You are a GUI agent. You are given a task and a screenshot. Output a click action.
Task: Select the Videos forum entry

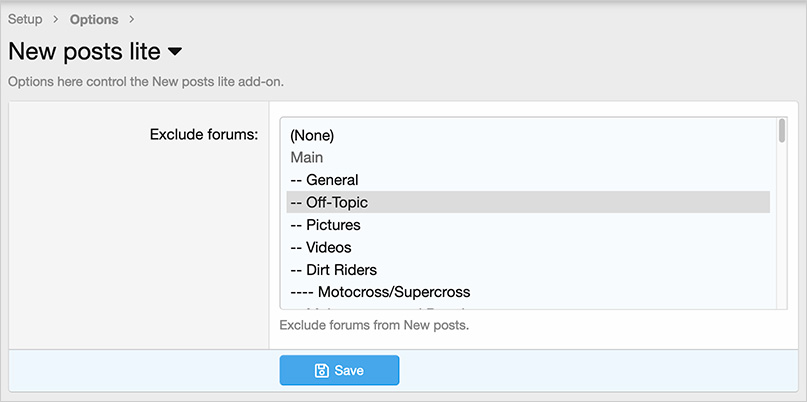pyautogui.click(x=321, y=247)
